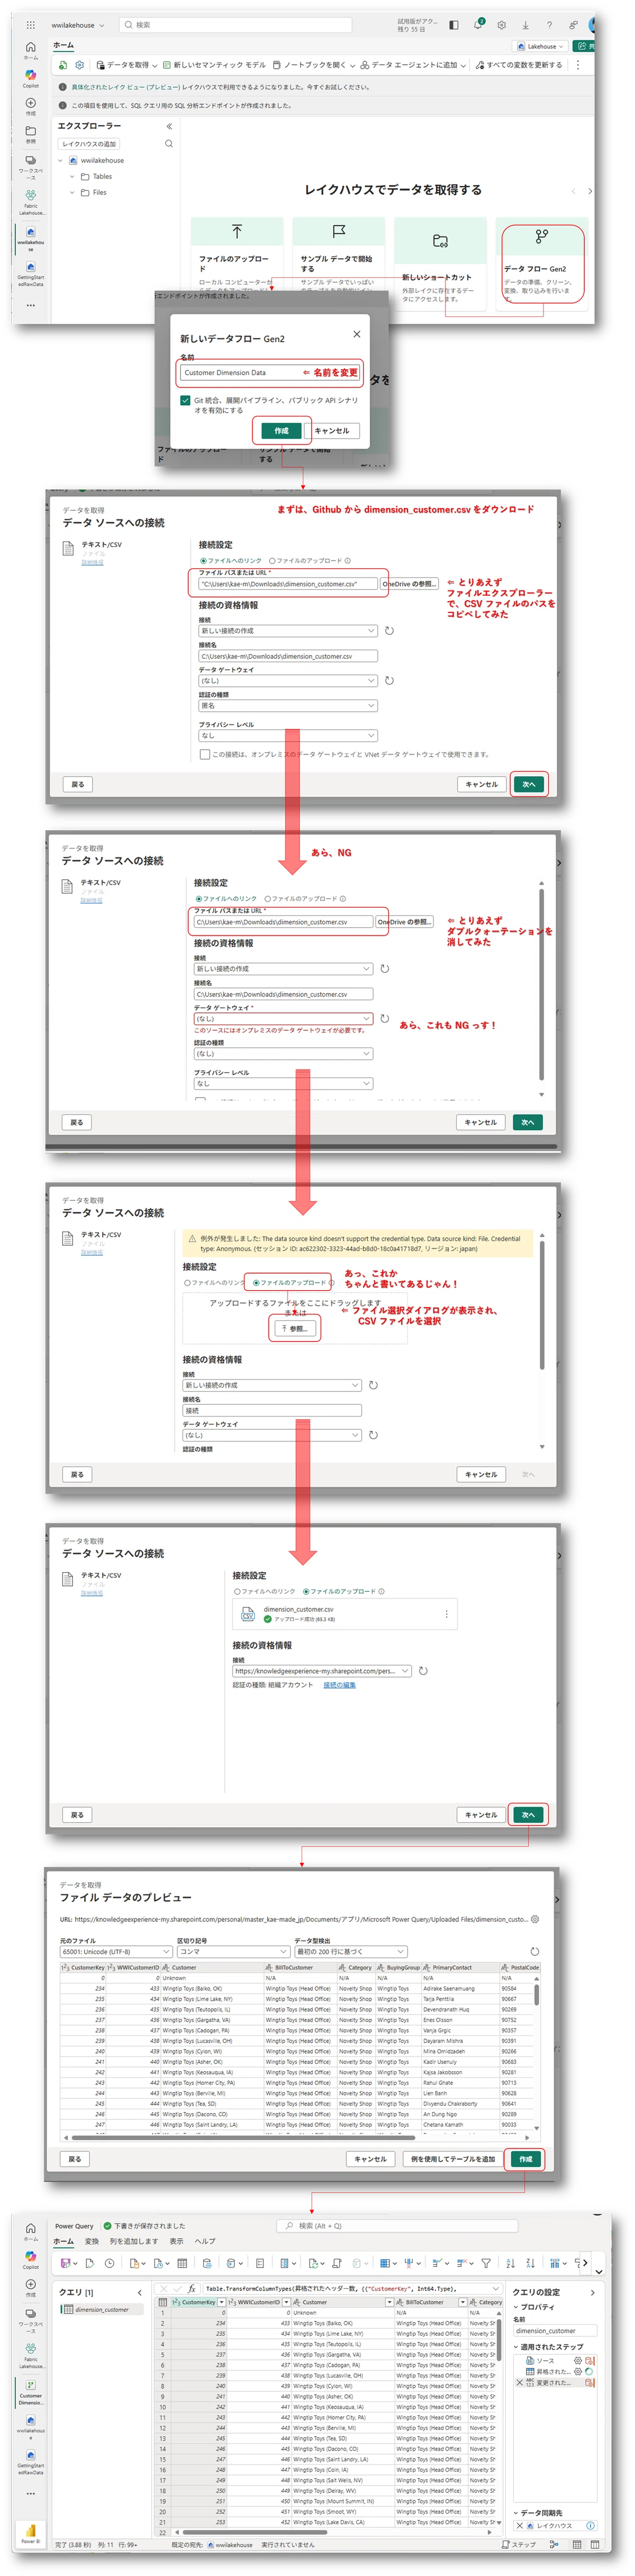Check the オンプレミス データ ゲートウェイ checkbox
The height and width of the screenshot is (2576, 635).
tap(204, 754)
